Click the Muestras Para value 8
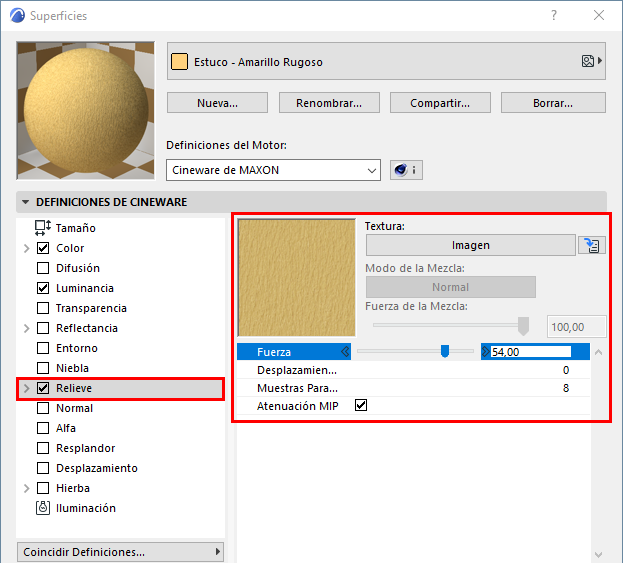Viewport: 623px width, 563px height. (566, 388)
